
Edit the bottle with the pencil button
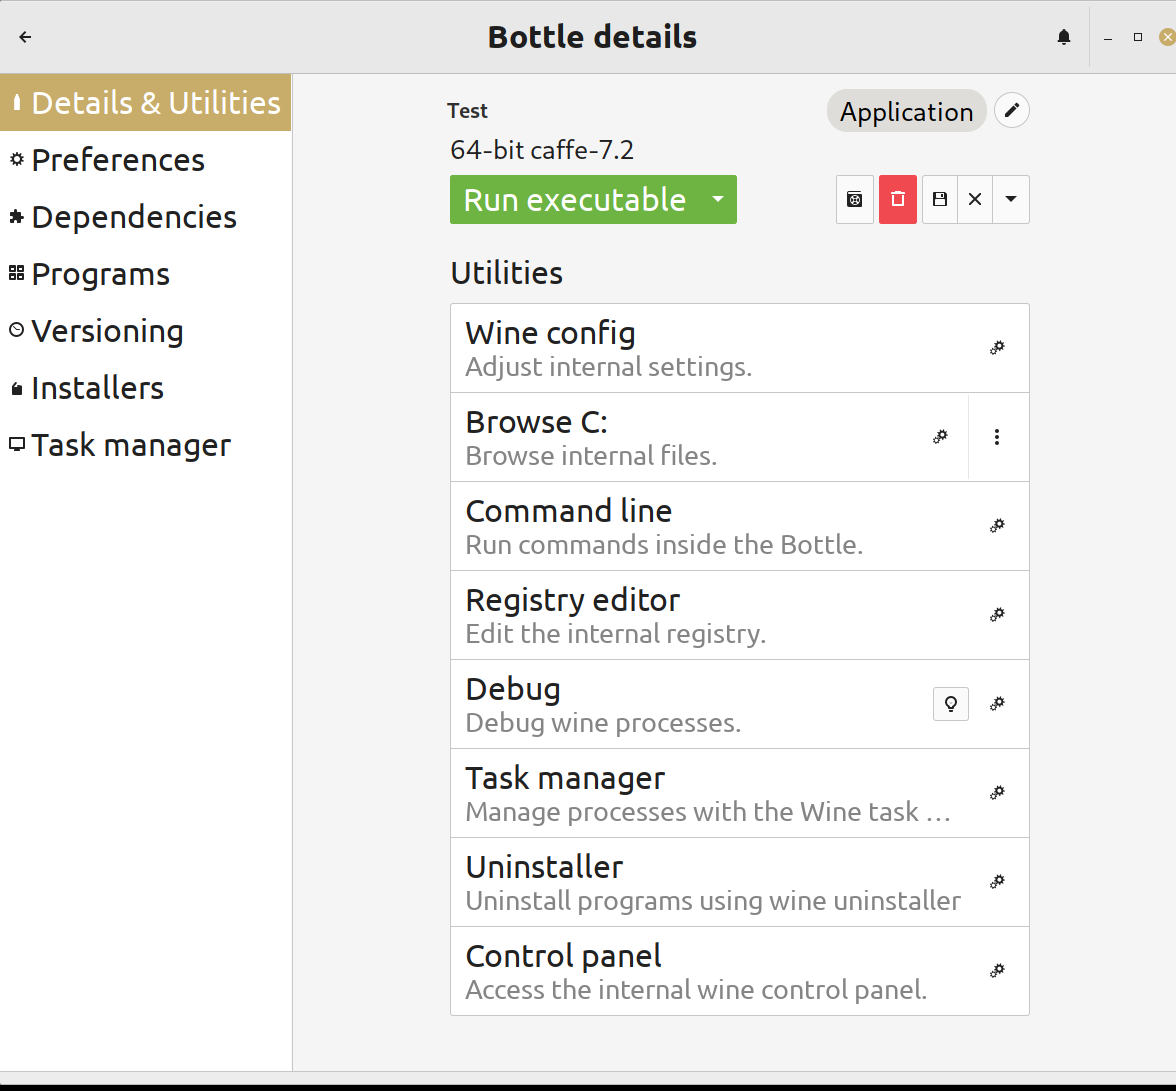1011,110
